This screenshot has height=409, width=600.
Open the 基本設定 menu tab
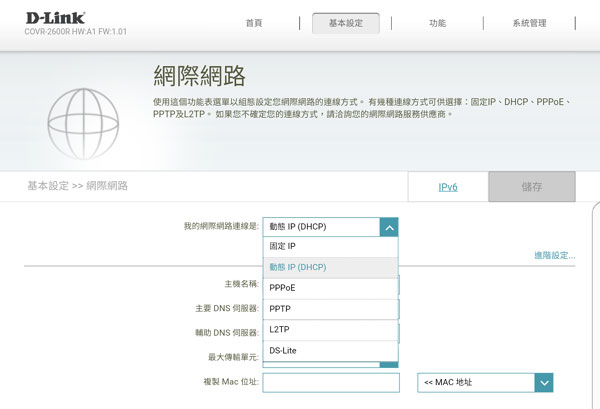click(x=346, y=23)
